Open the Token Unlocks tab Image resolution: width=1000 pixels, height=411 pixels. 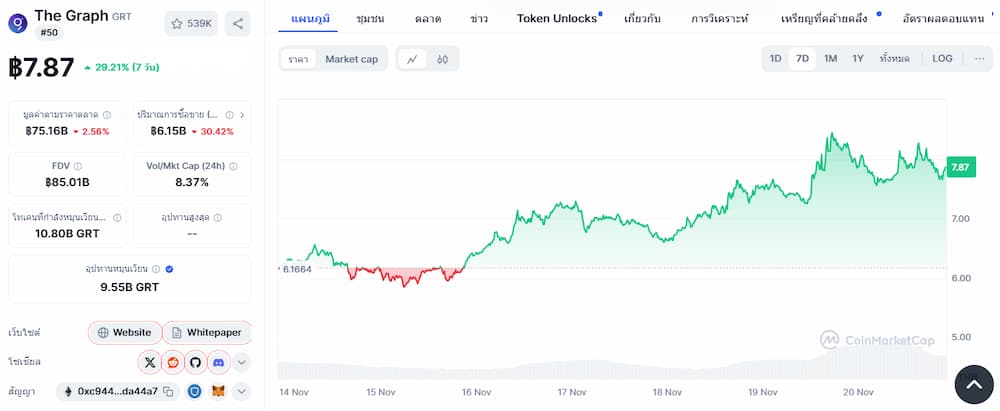pos(557,19)
